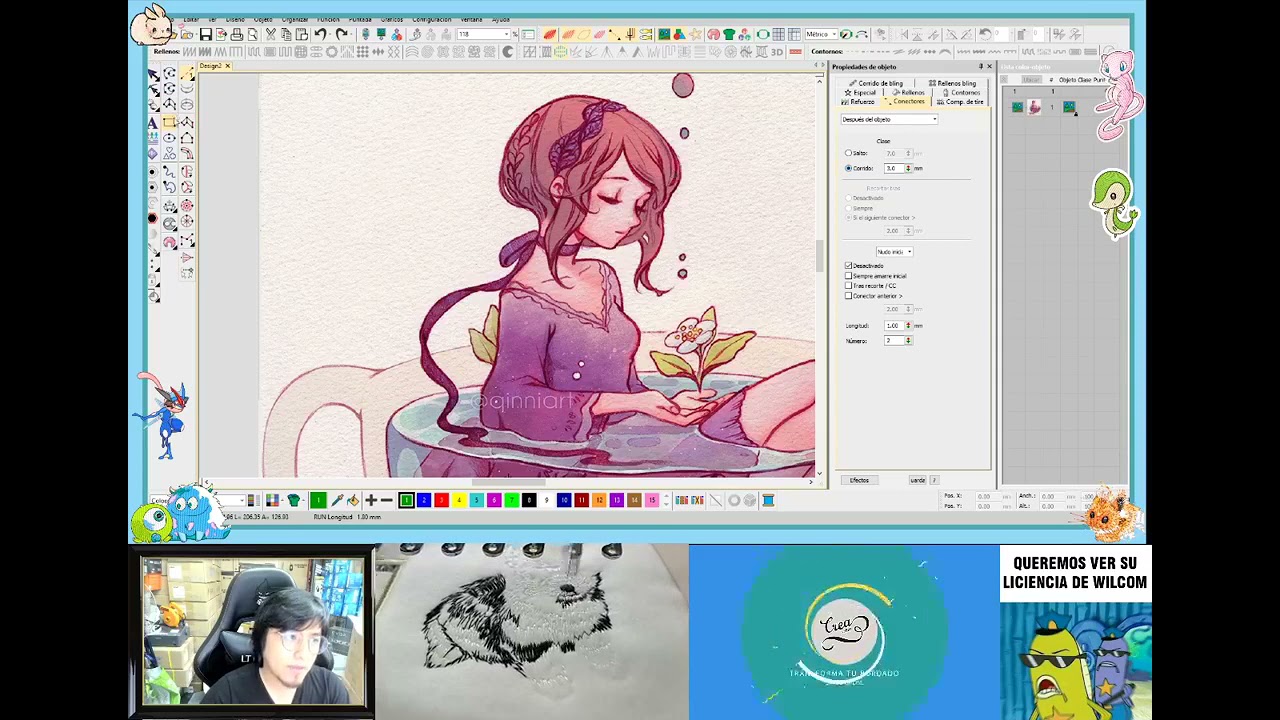This screenshot has height=720, width=1280.
Task: Adjust the Longitud value stepper
Action: tap(908, 326)
